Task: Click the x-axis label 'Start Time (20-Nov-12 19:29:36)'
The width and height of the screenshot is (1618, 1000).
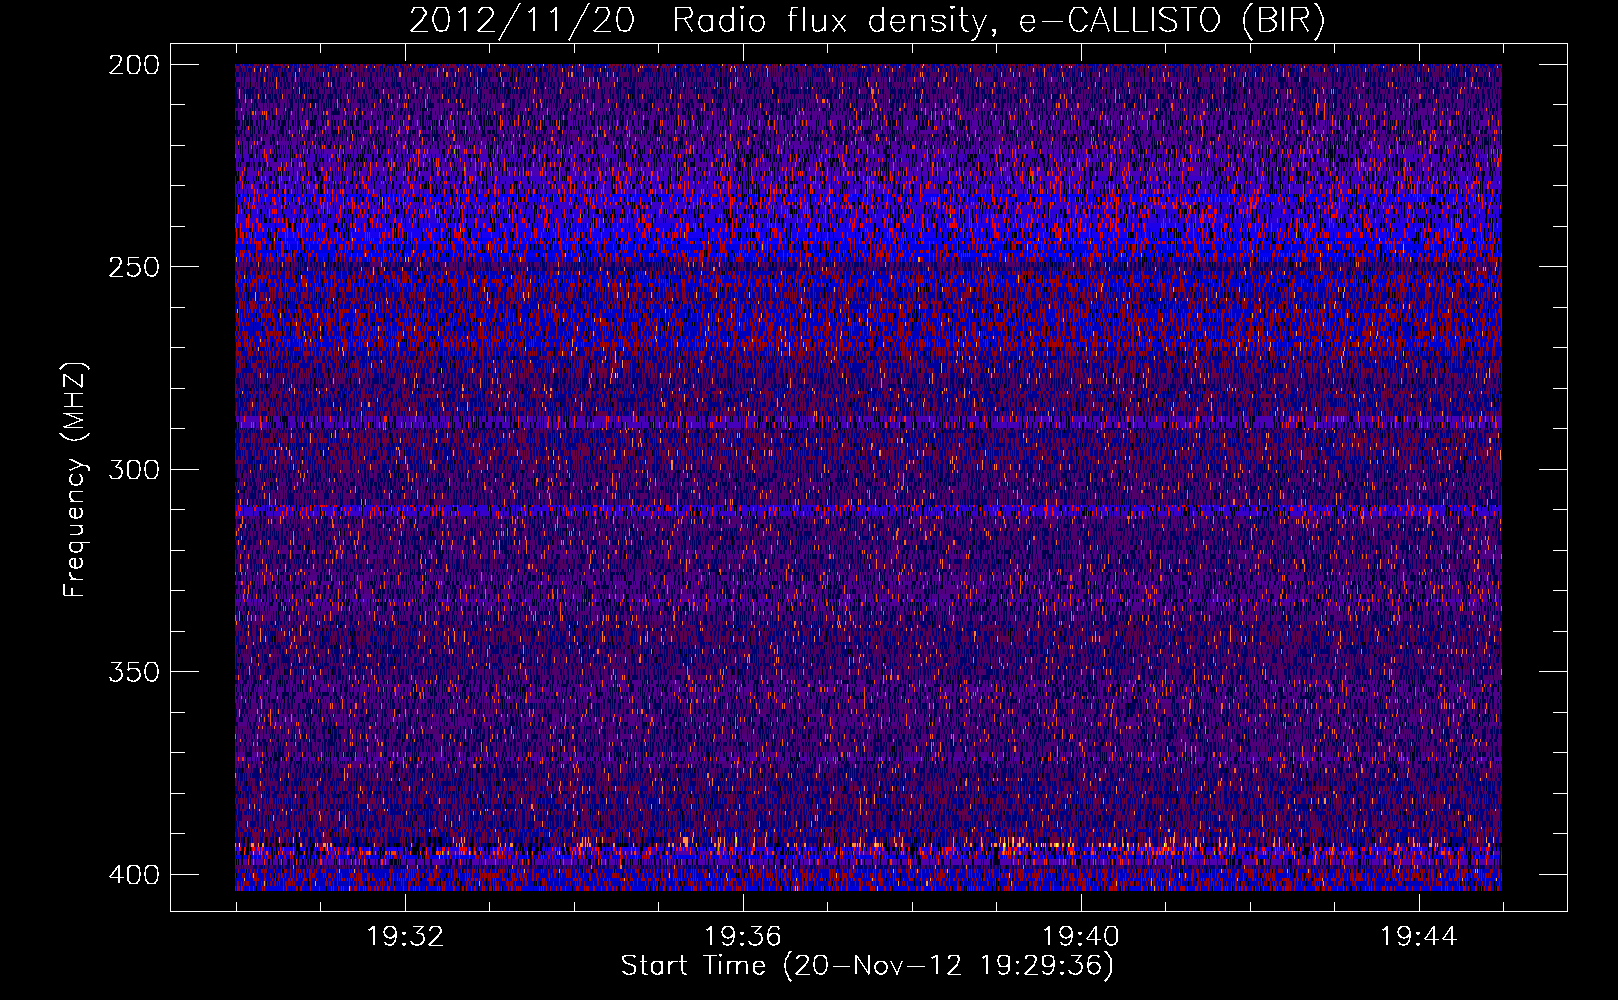Action: [x=867, y=966]
